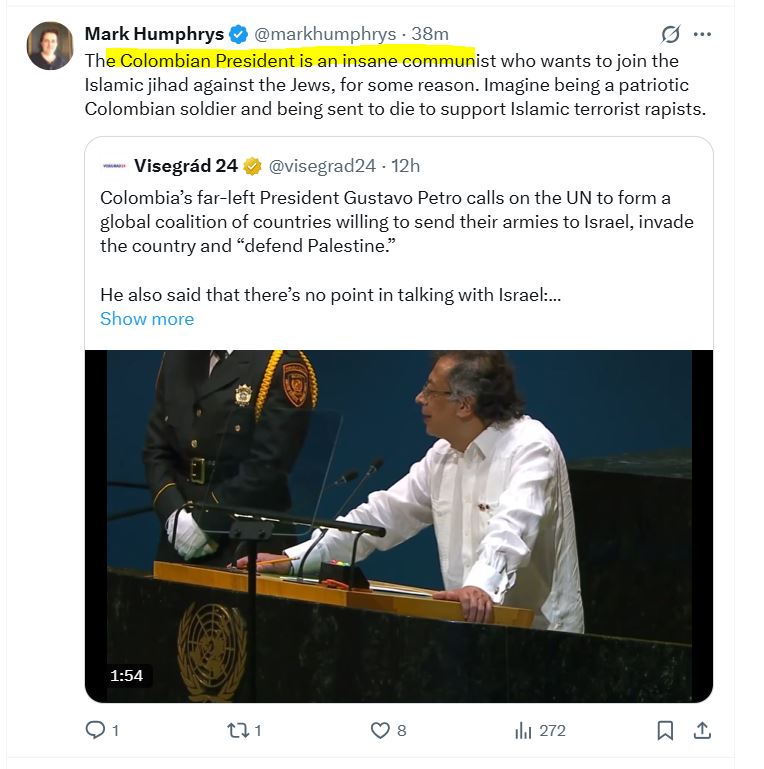Click Visegrád 24 gold verified badge

[252, 165]
